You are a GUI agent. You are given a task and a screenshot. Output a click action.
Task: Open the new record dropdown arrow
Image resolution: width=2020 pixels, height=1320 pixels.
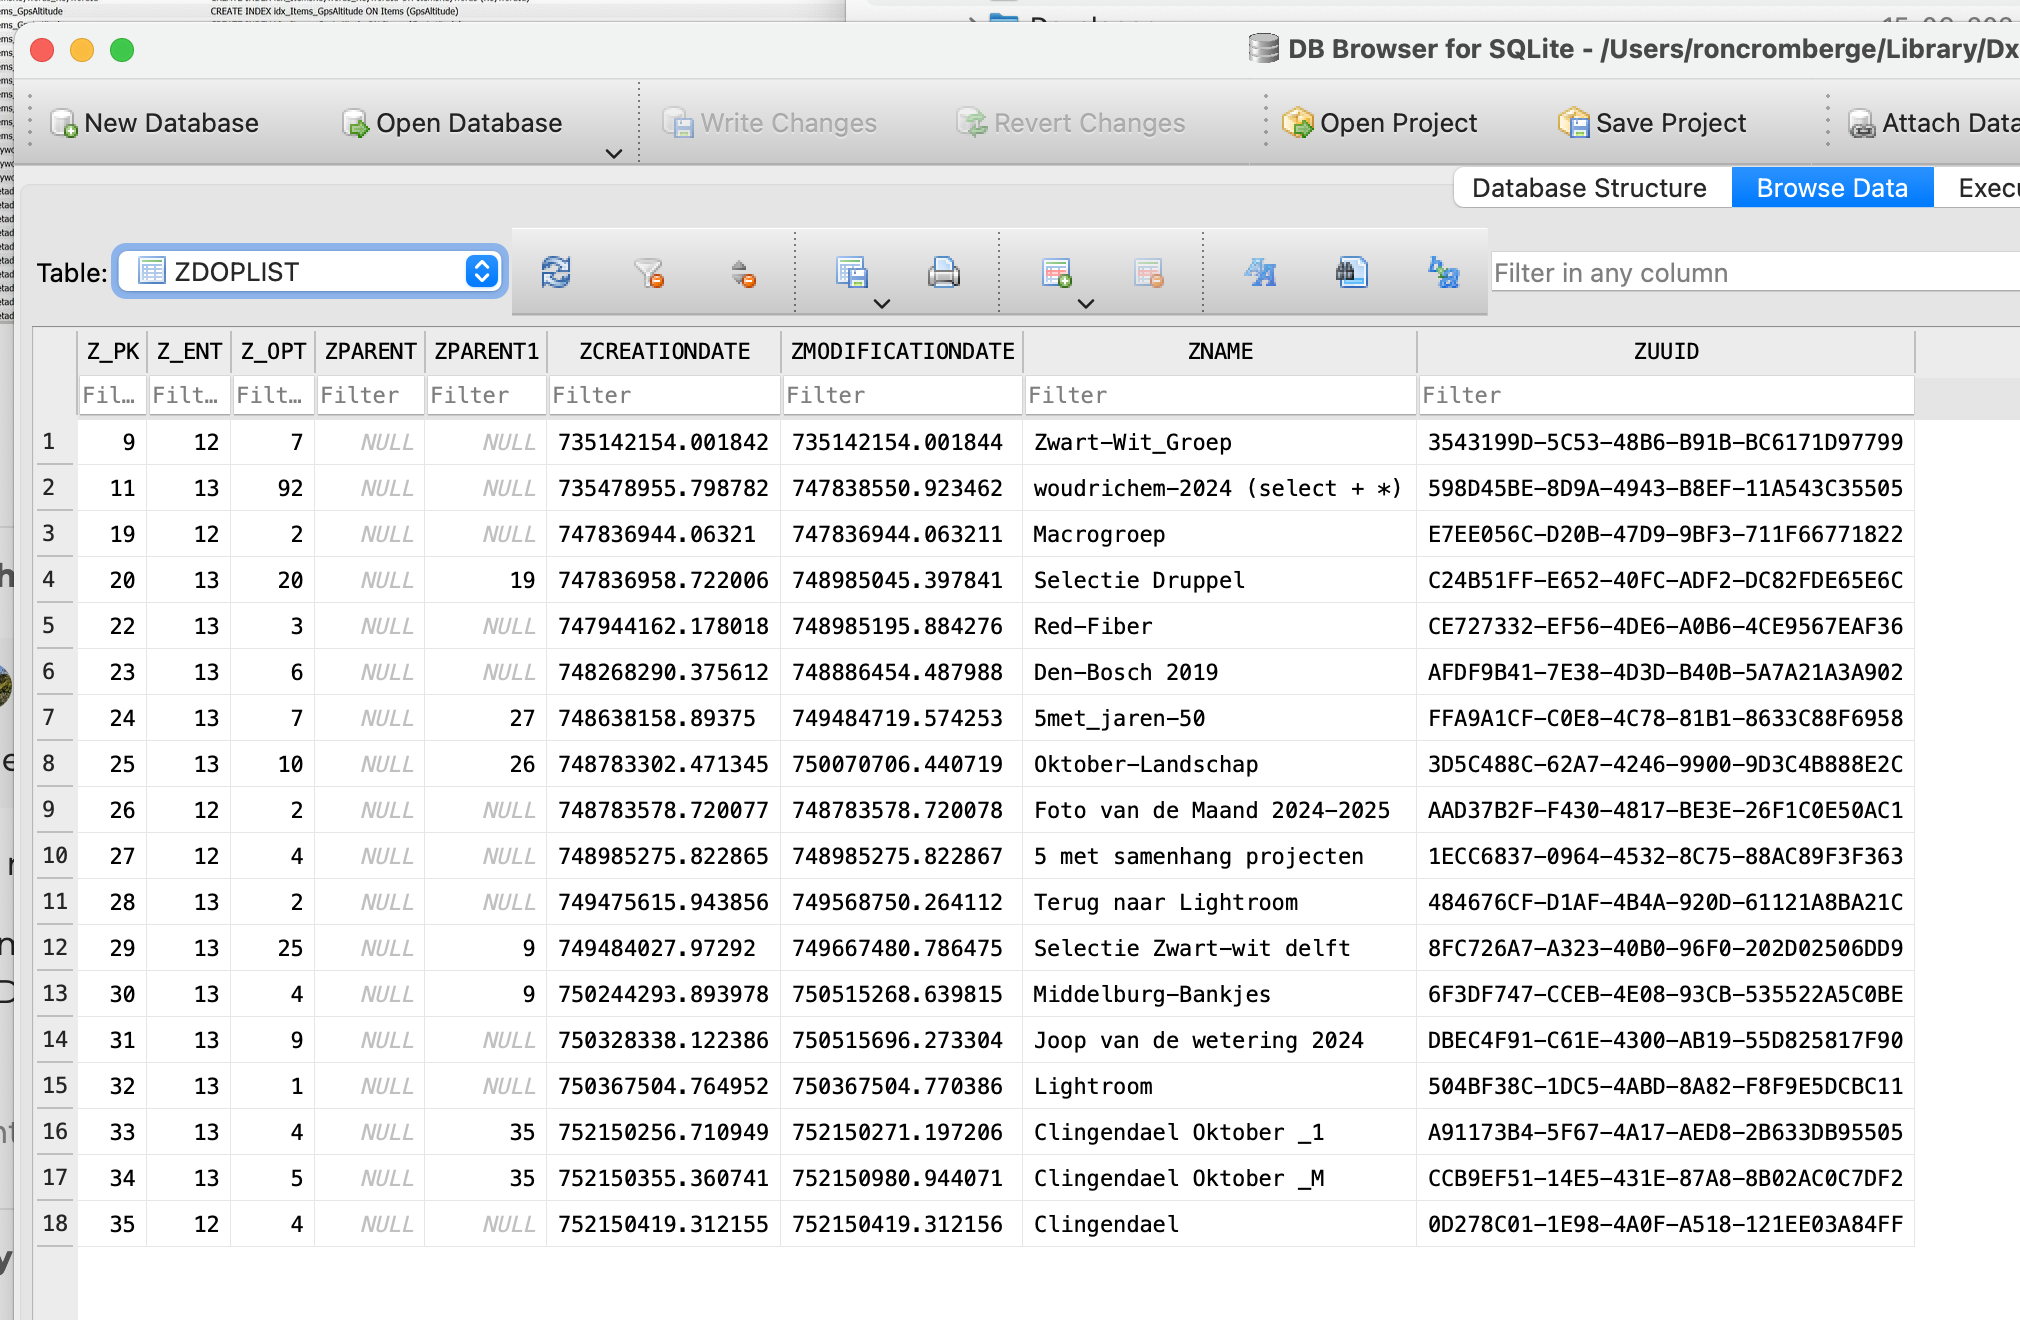tap(1085, 304)
